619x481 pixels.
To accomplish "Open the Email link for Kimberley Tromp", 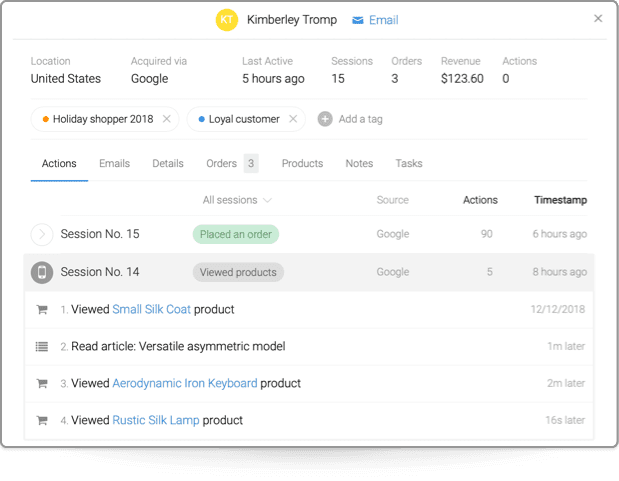I will [383, 20].
